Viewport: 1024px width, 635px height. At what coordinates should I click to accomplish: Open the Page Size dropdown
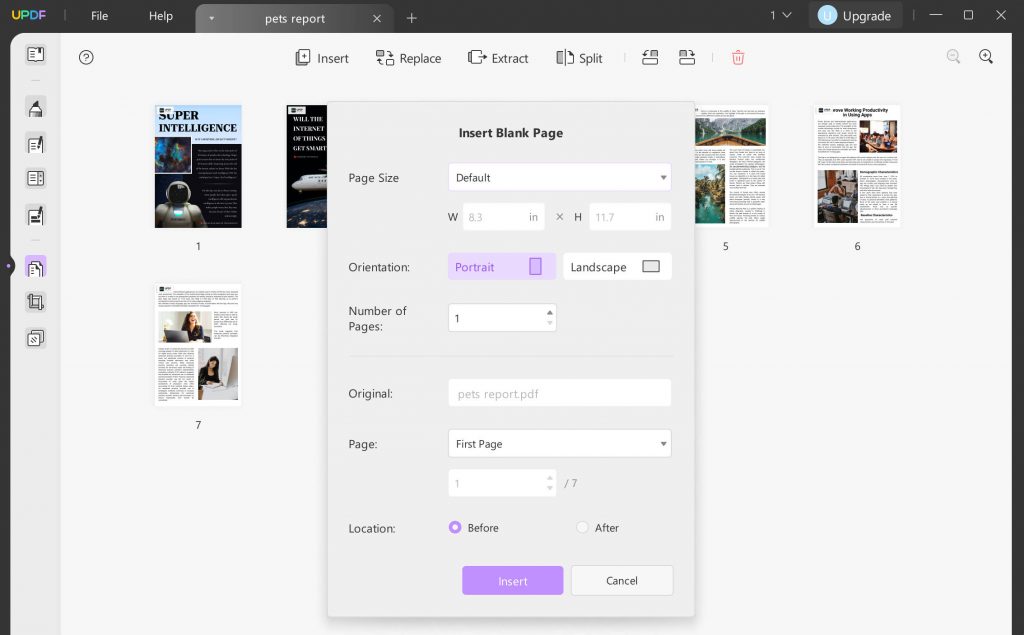coord(559,177)
